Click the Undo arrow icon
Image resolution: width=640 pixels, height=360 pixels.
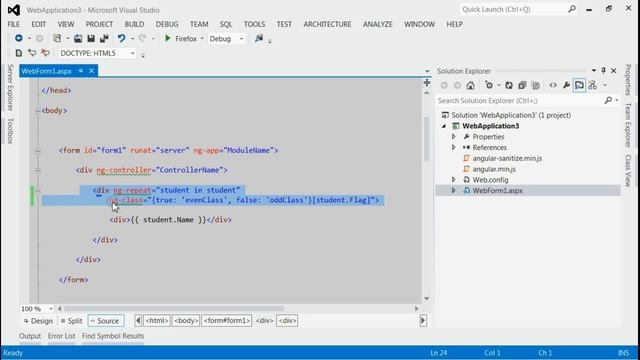tap(121, 38)
